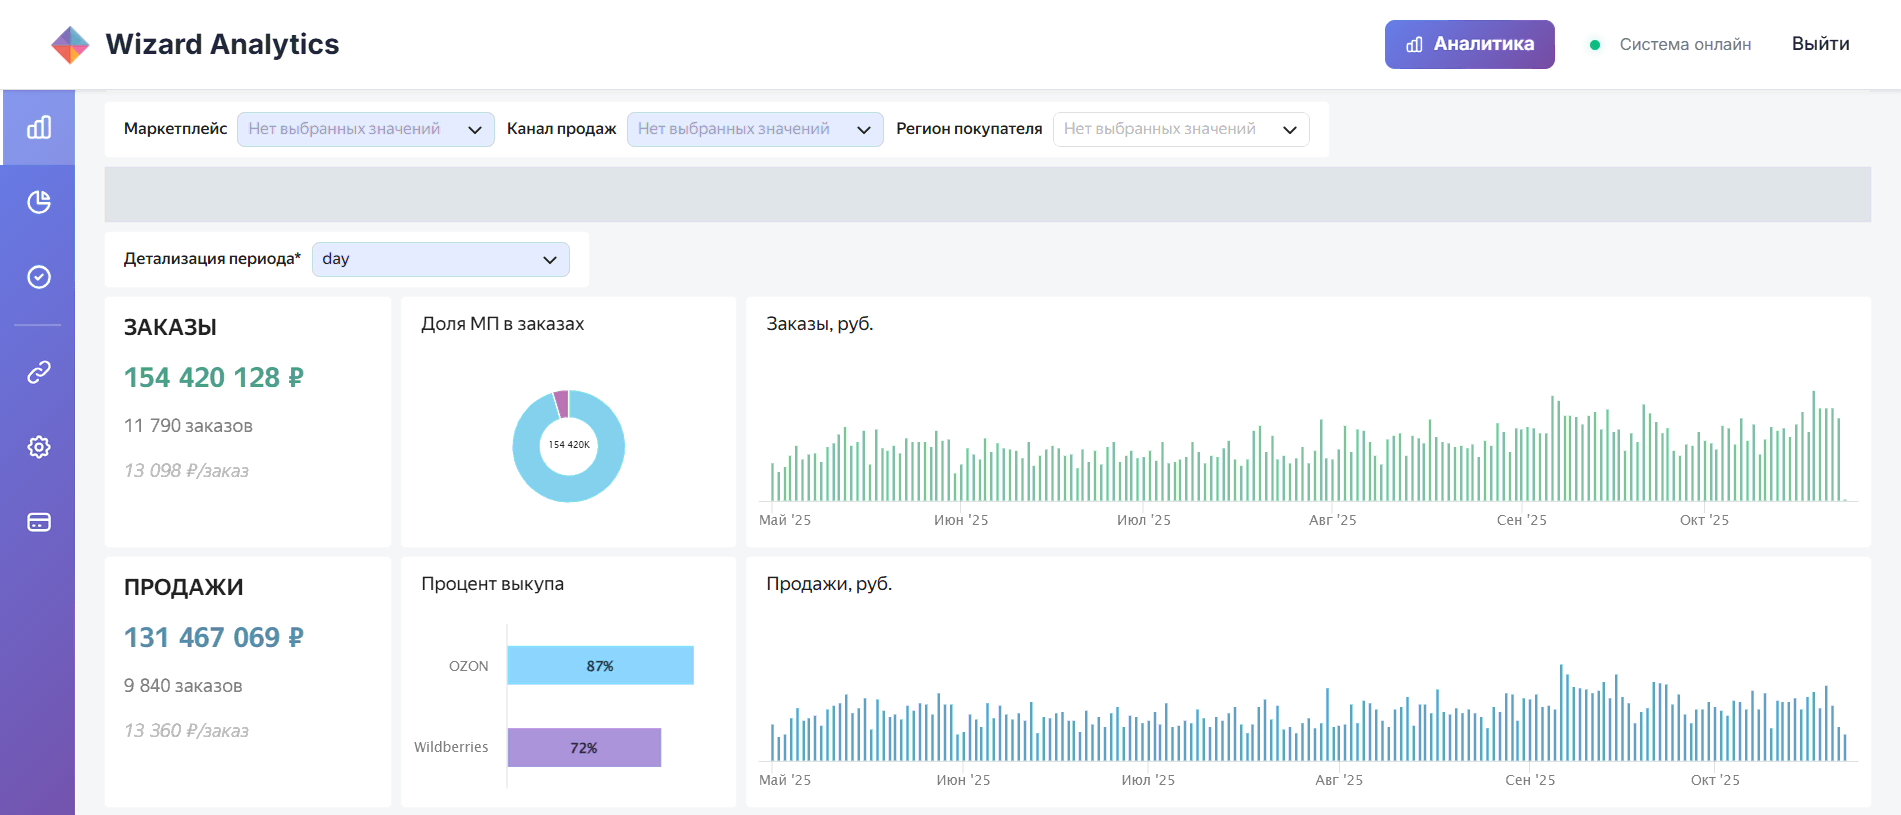Open the checkmark circle sidebar icon
The height and width of the screenshot is (815, 1901).
tap(39, 277)
